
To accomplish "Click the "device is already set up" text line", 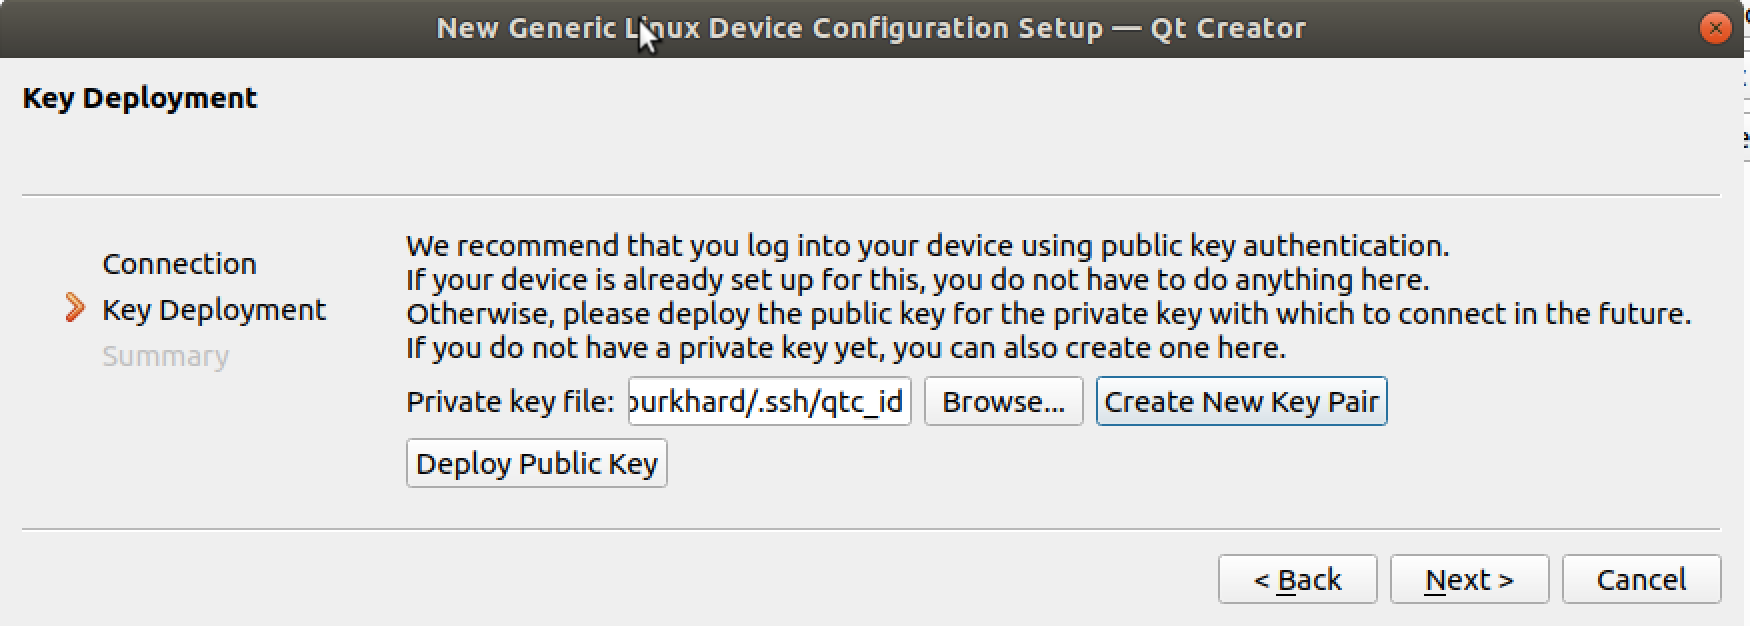I will (x=917, y=280).
